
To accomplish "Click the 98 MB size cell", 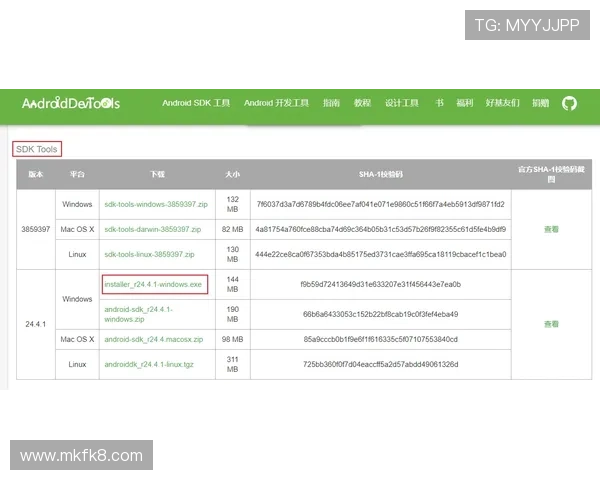I will click(233, 340).
